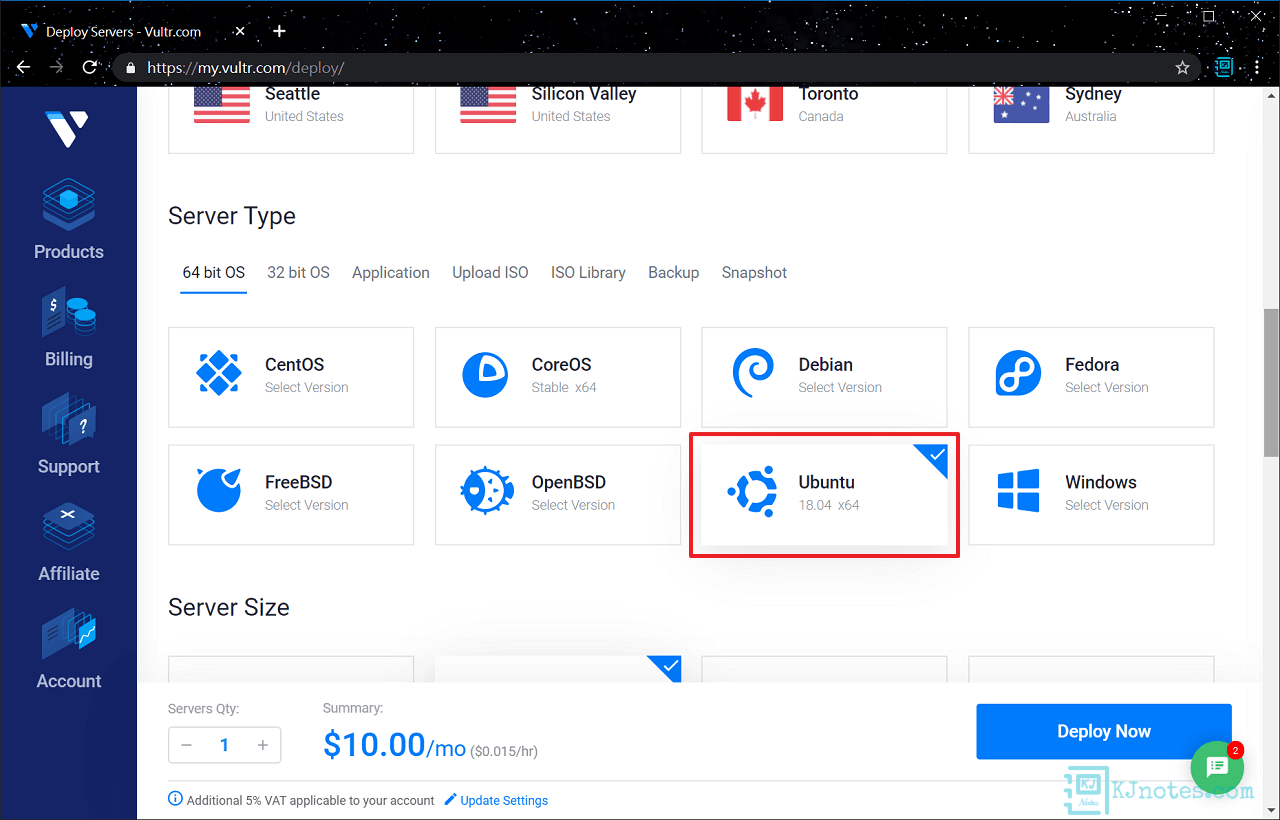Decrease servers quantity with minus button
The width and height of the screenshot is (1280, 820).
[x=187, y=745]
